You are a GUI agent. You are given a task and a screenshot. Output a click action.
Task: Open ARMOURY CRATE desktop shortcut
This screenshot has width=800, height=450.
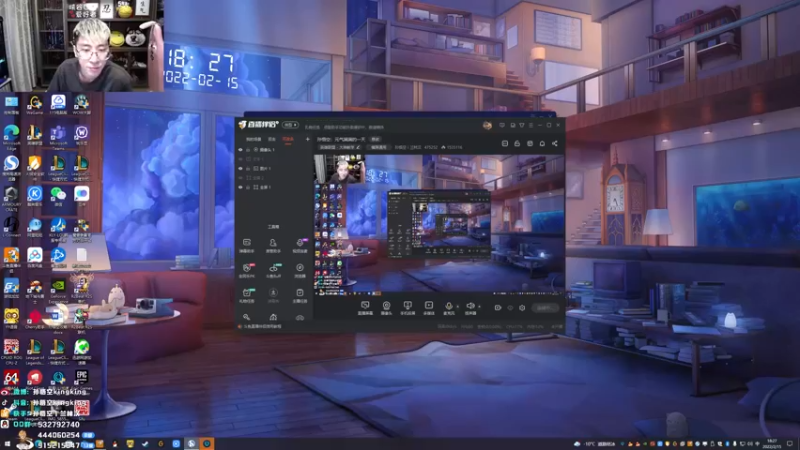(x=11, y=198)
